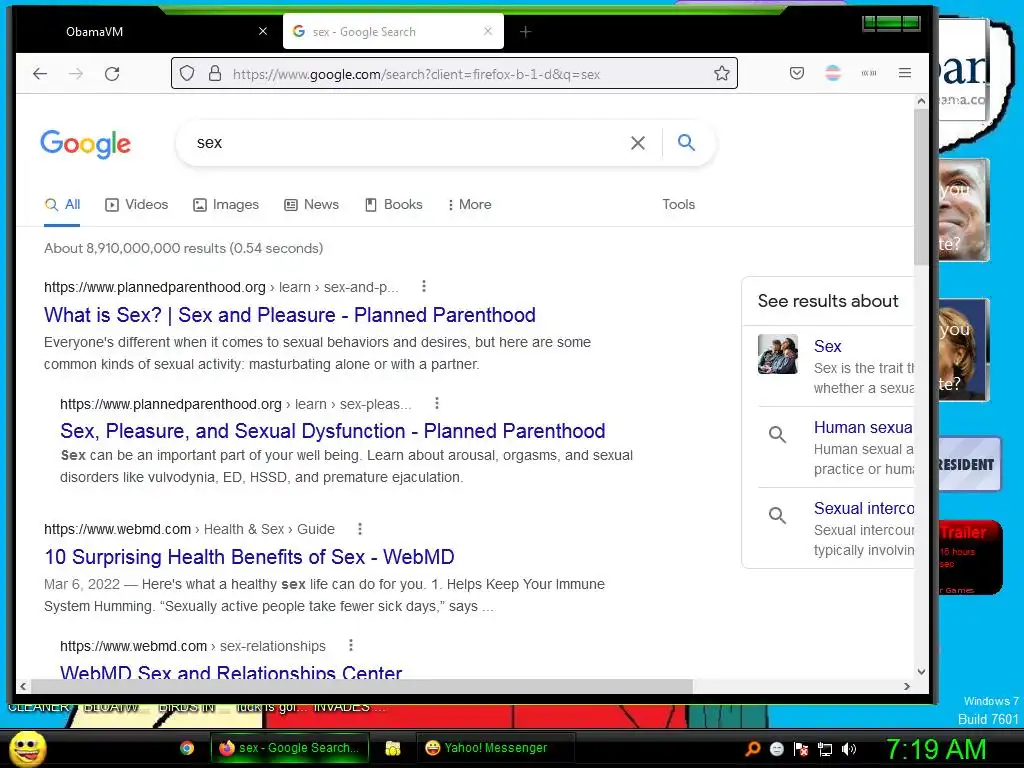Open options for first Planned Parenthood result

coord(424,286)
